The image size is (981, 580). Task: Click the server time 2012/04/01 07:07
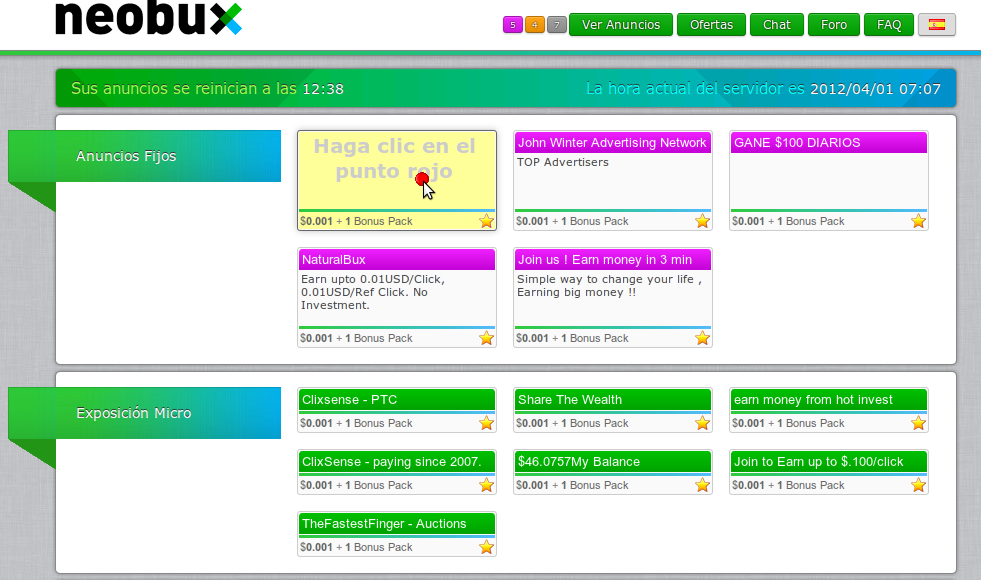tap(875, 89)
